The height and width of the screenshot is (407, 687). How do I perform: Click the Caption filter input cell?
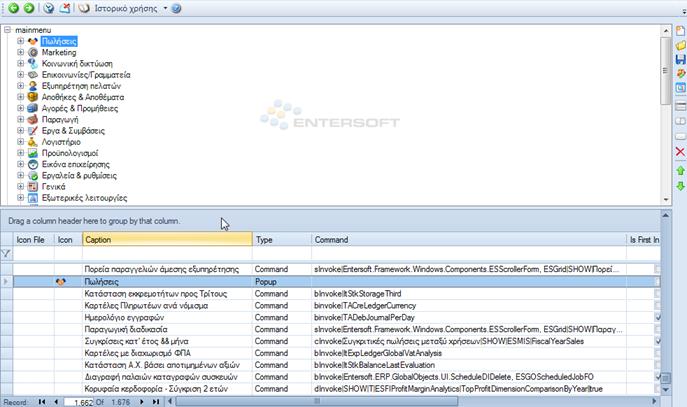[167, 253]
